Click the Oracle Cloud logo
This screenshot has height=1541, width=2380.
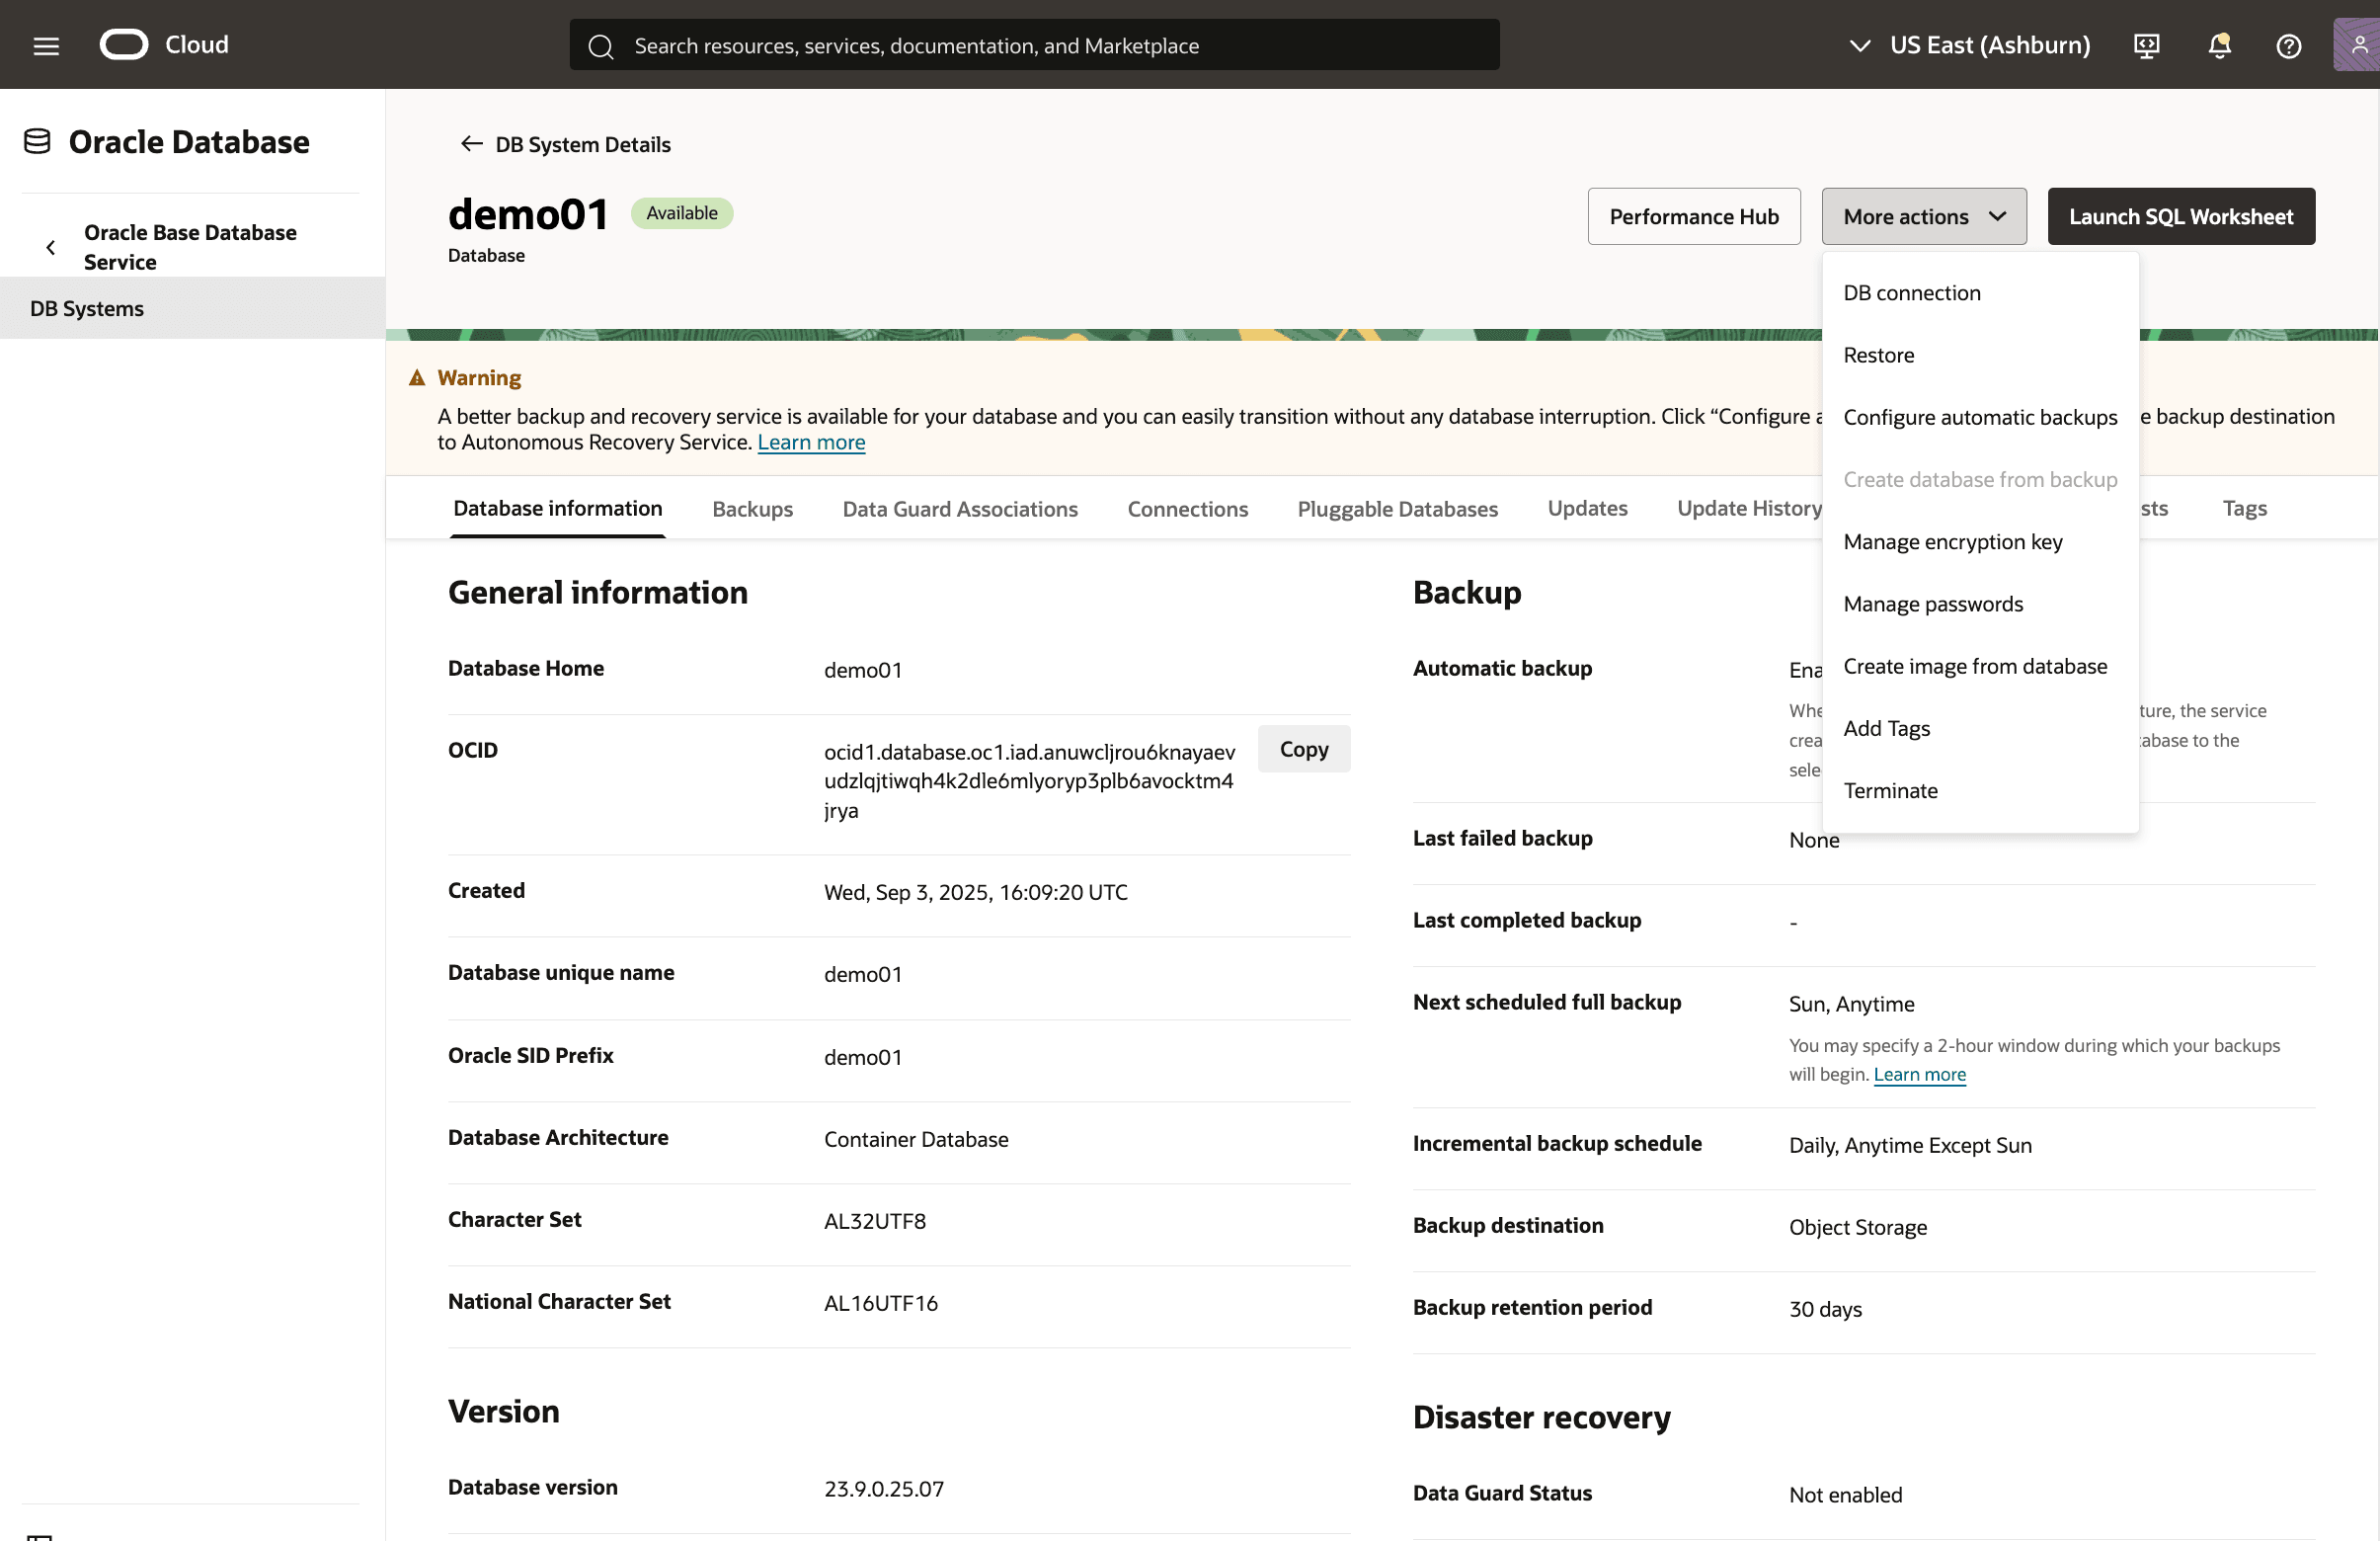pos(125,44)
